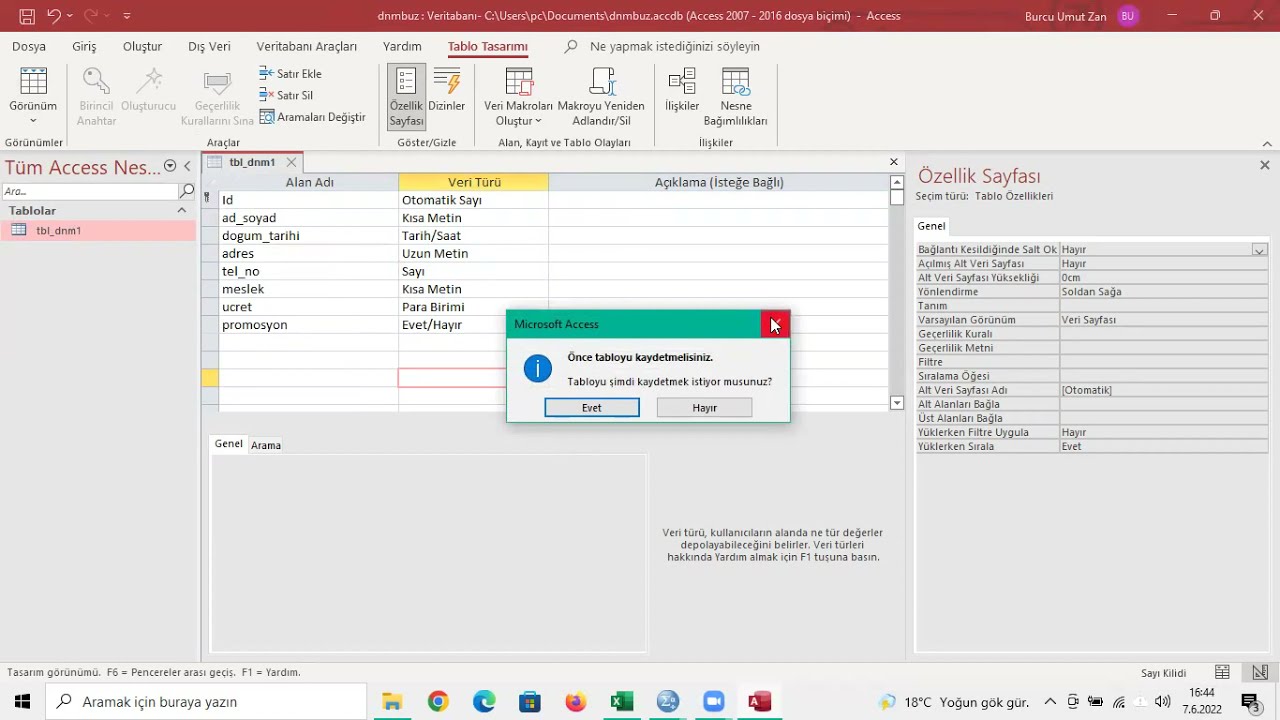The height and width of the screenshot is (720, 1280).
Task: Select the Genel tab in property sheet
Action: click(x=931, y=226)
